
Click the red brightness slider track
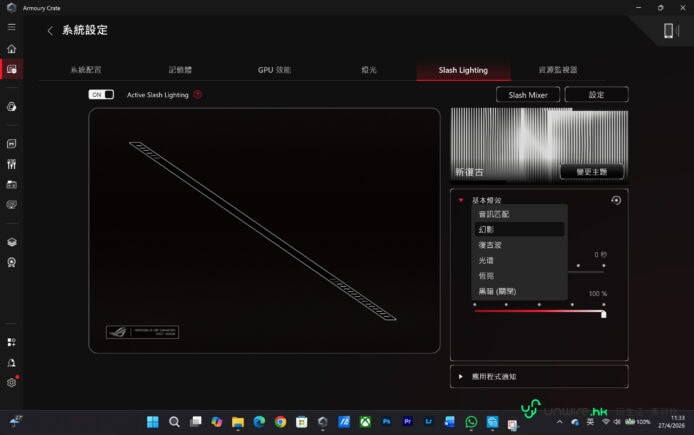[x=538, y=311]
